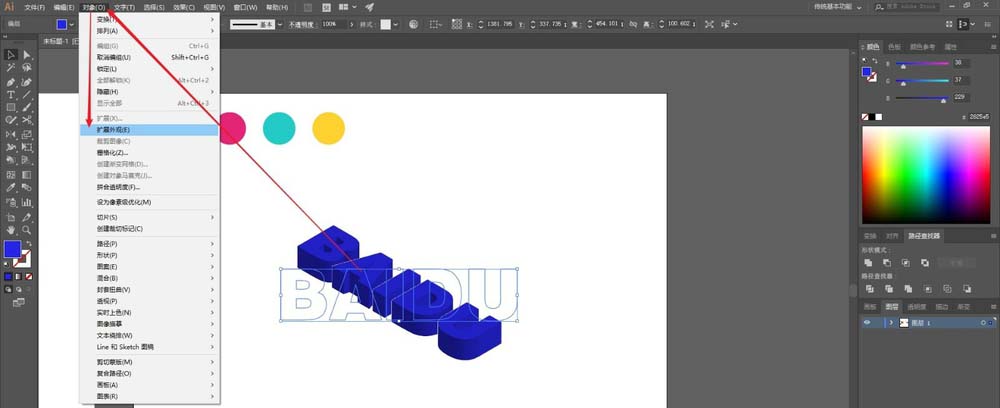The width and height of the screenshot is (1000, 408).
Task: Select the Zoom magnifier tool
Action: click(x=27, y=230)
